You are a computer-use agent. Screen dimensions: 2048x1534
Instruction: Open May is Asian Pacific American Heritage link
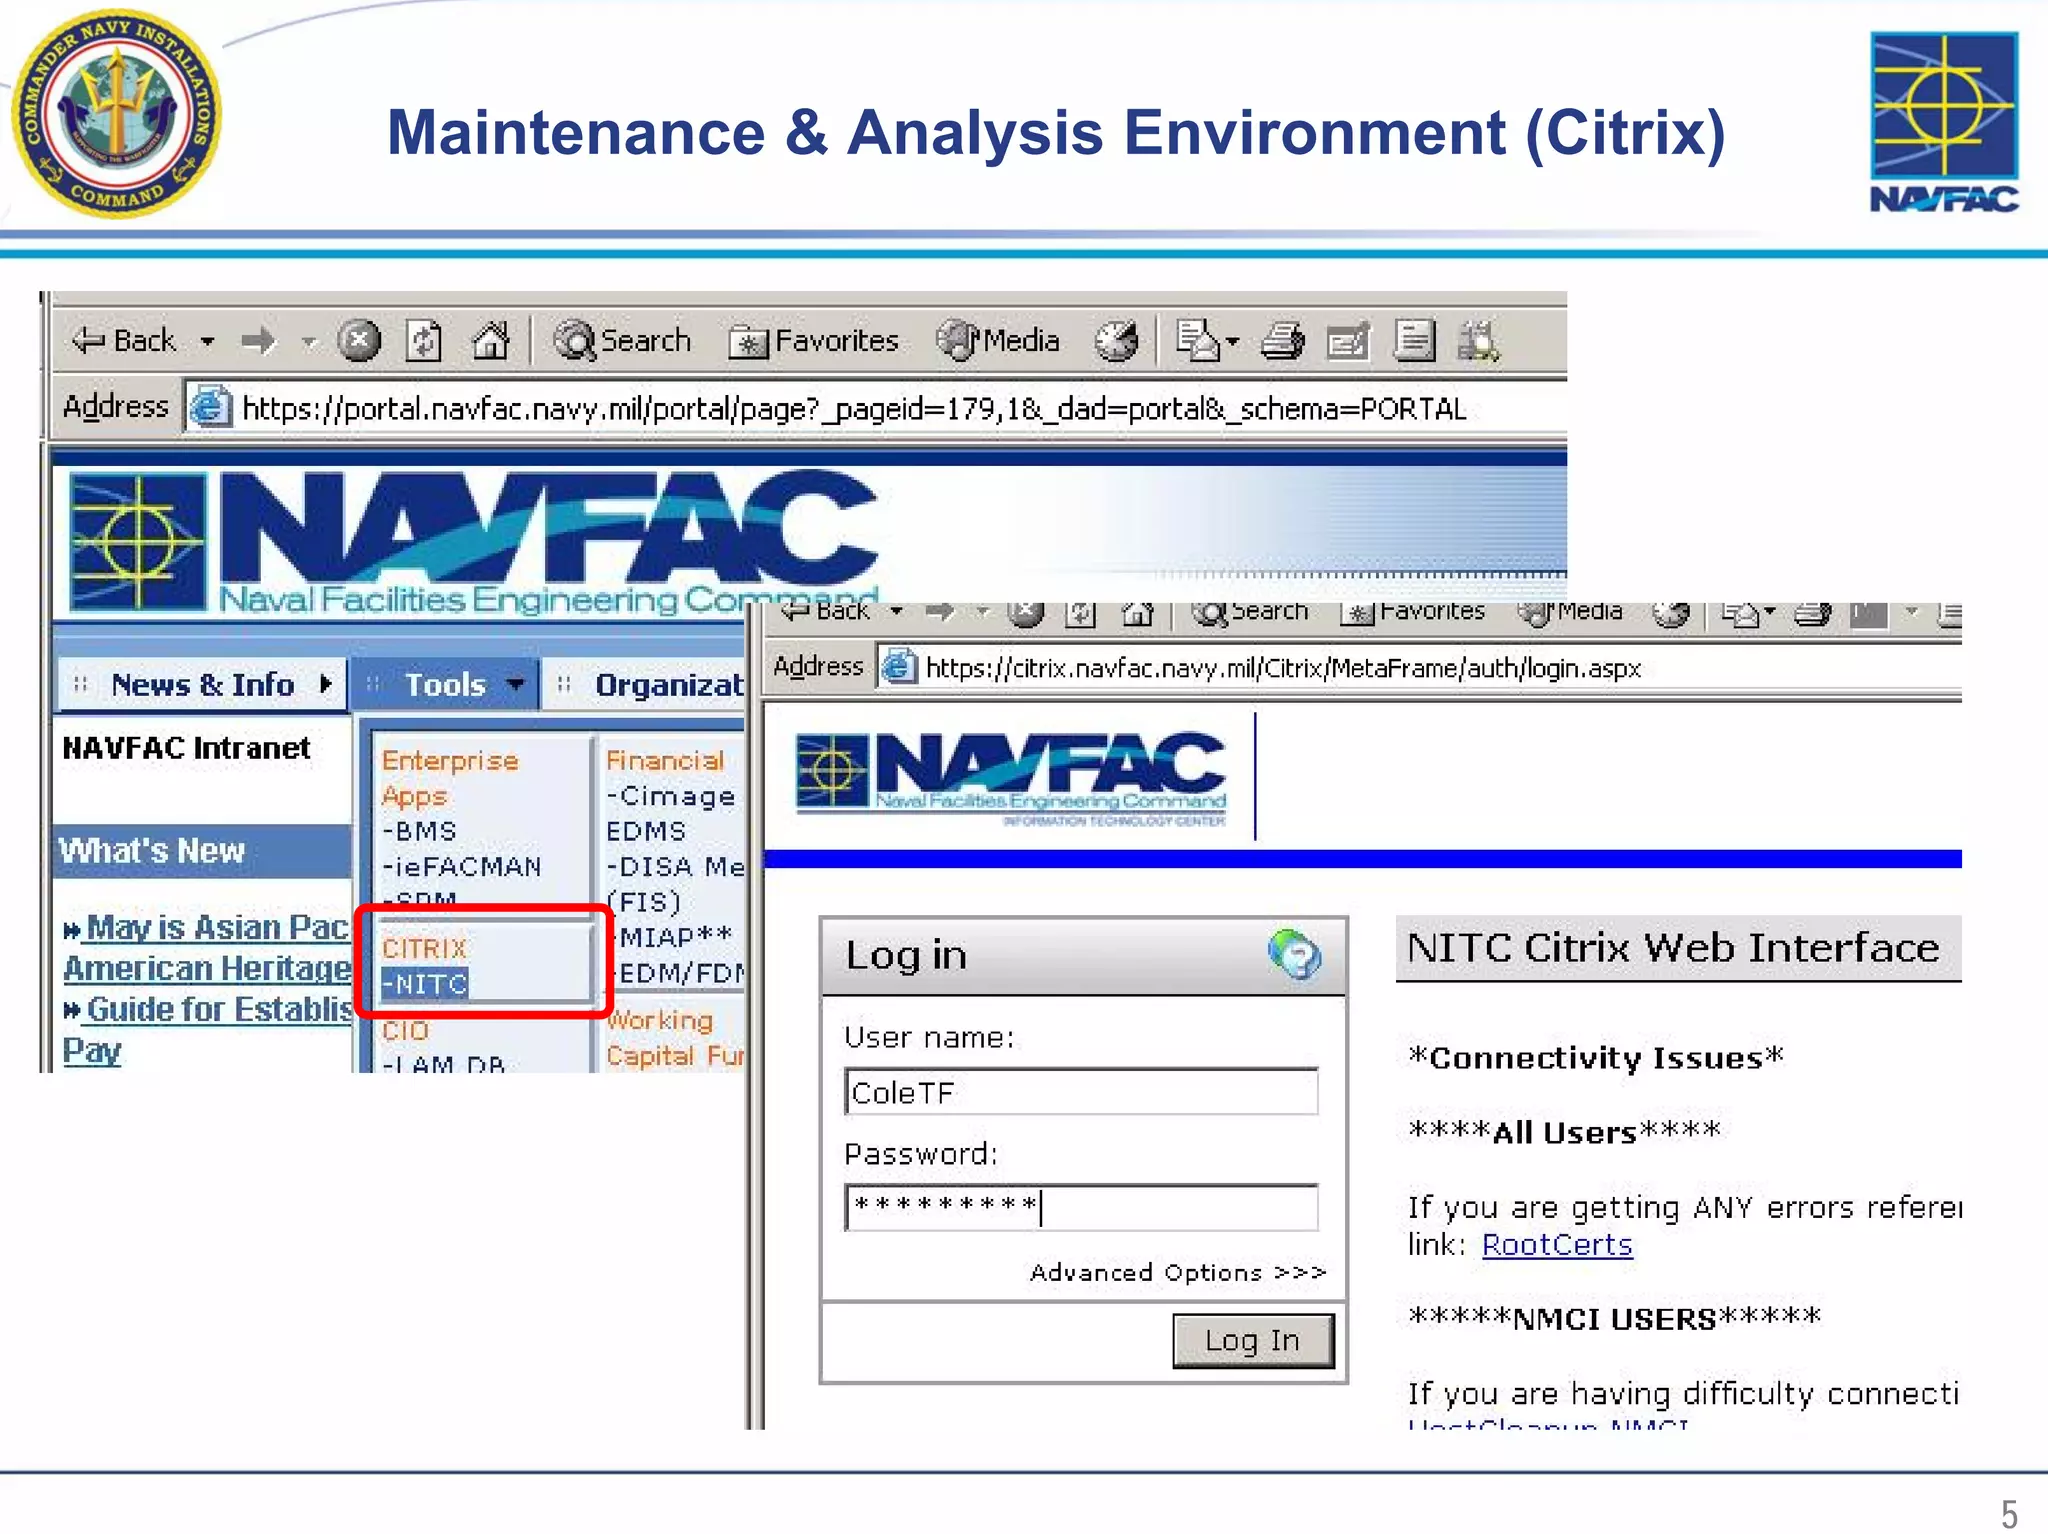pyautogui.click(x=207, y=947)
